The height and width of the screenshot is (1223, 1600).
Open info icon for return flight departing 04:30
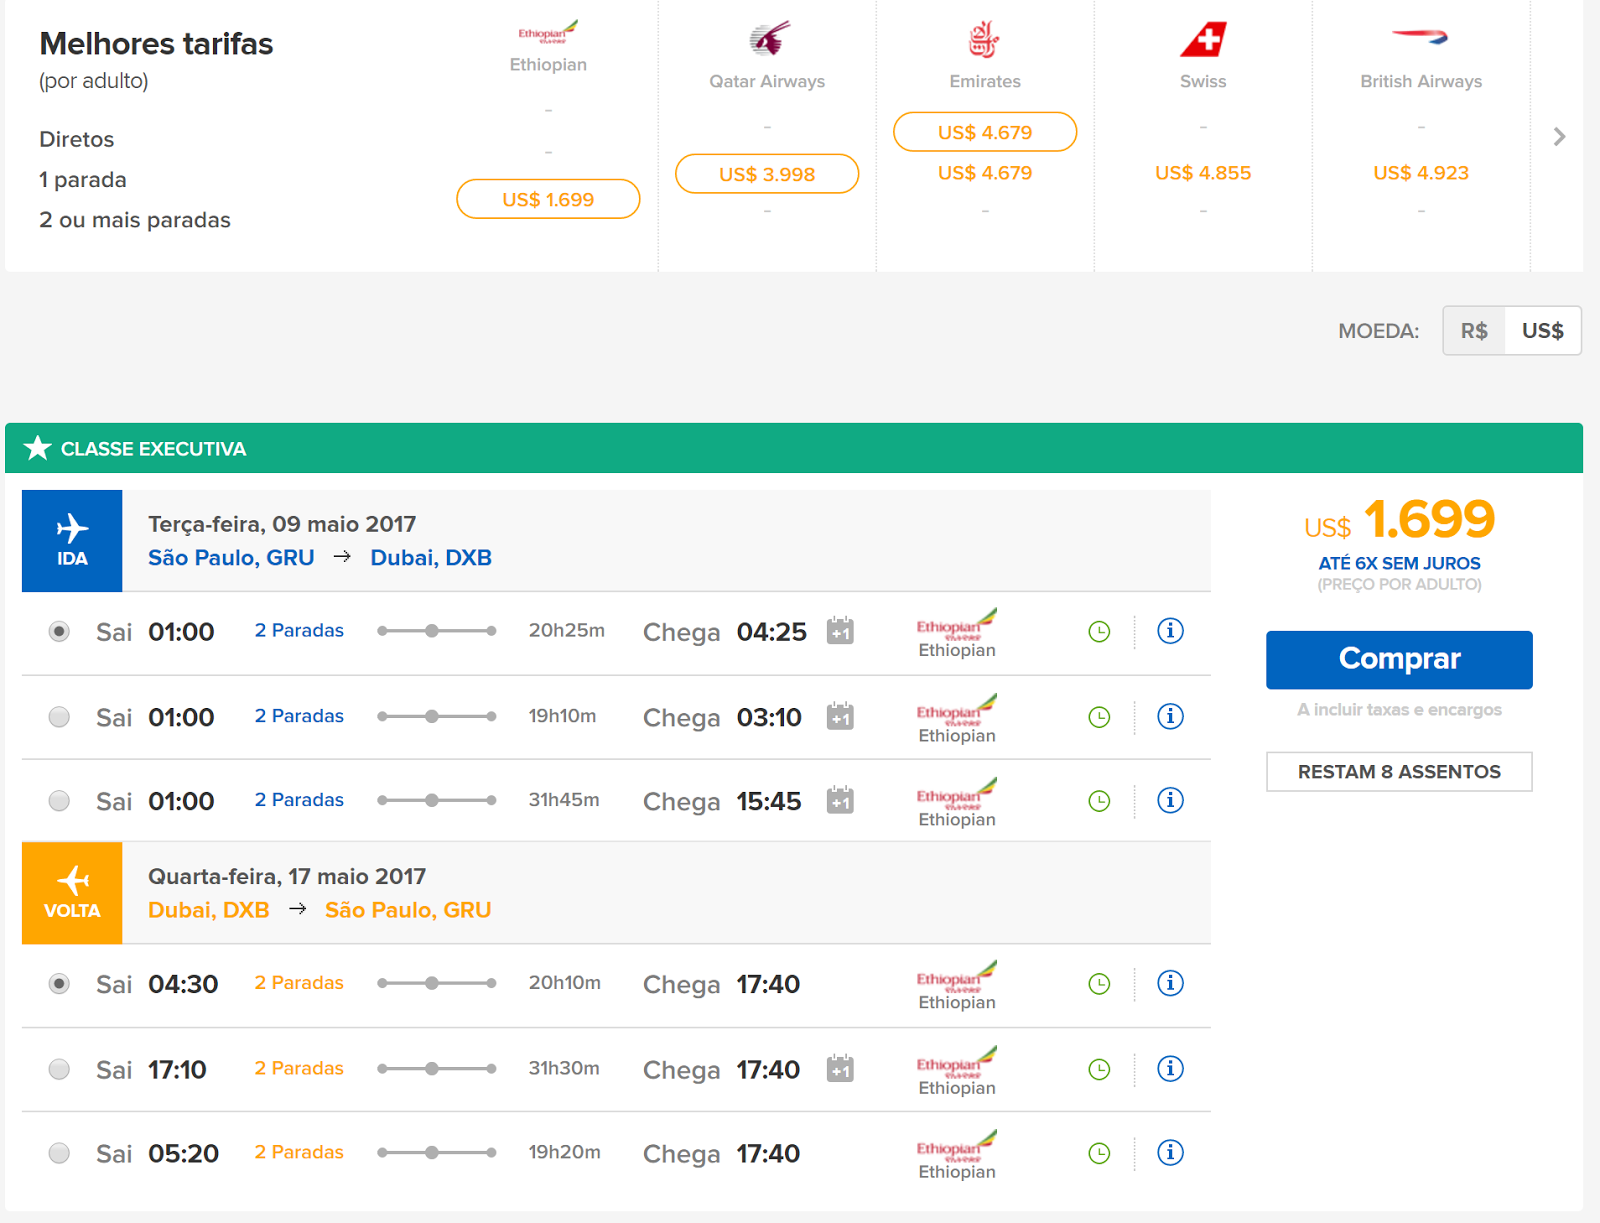(1170, 983)
